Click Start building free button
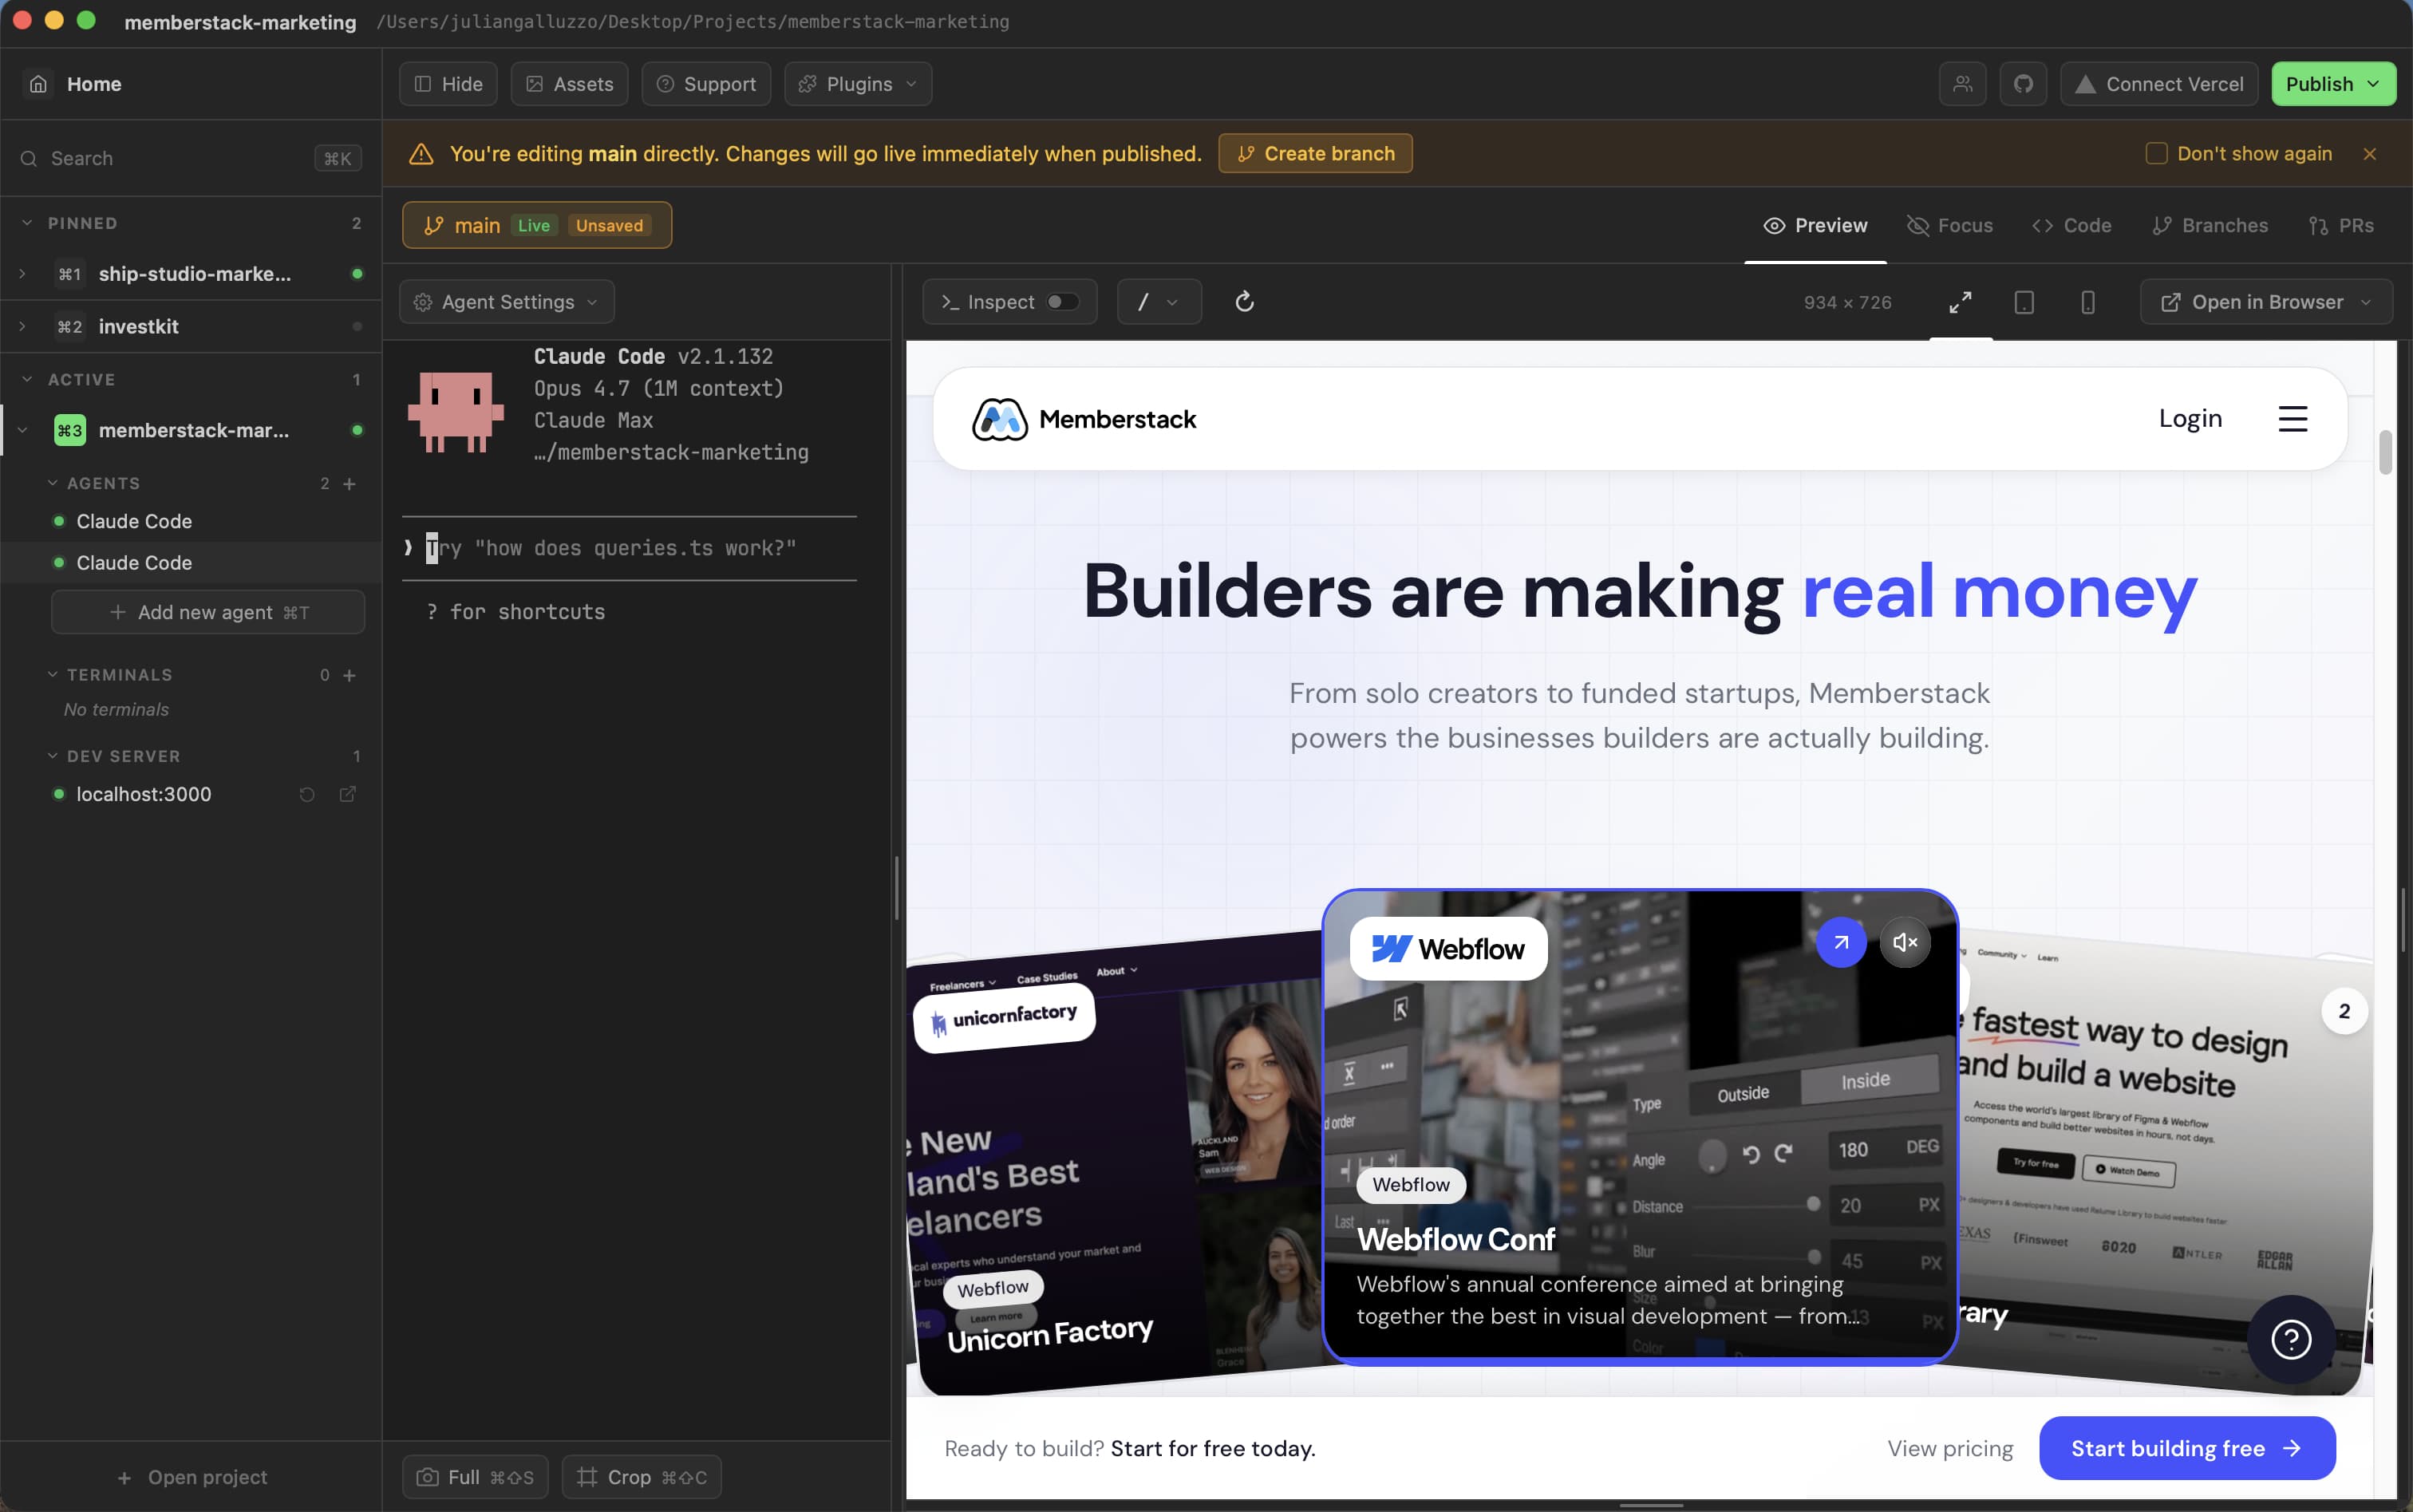Image resolution: width=2413 pixels, height=1512 pixels. click(2187, 1448)
